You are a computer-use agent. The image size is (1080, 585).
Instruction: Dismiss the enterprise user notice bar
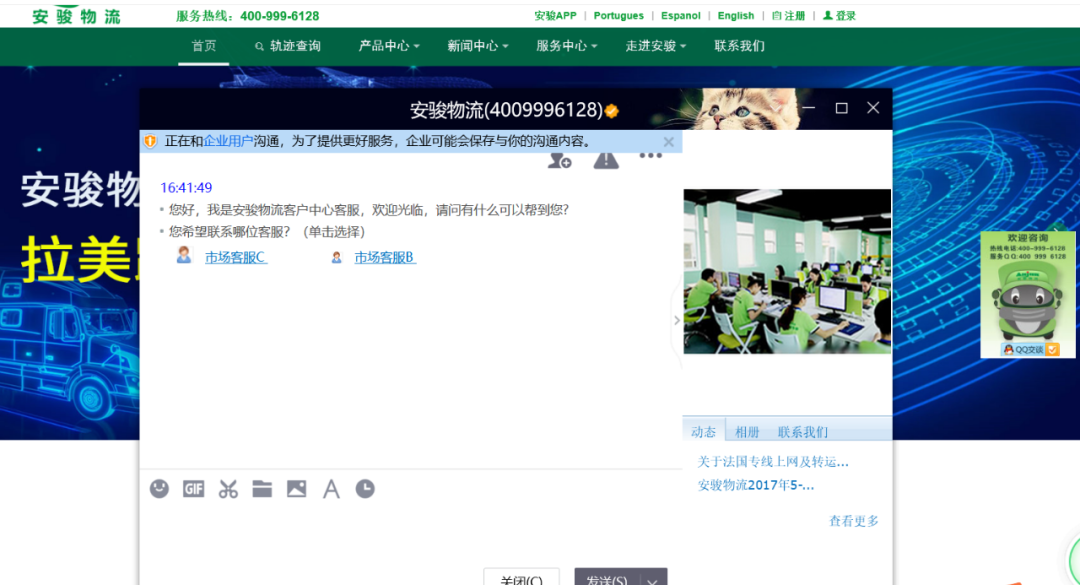point(669,142)
